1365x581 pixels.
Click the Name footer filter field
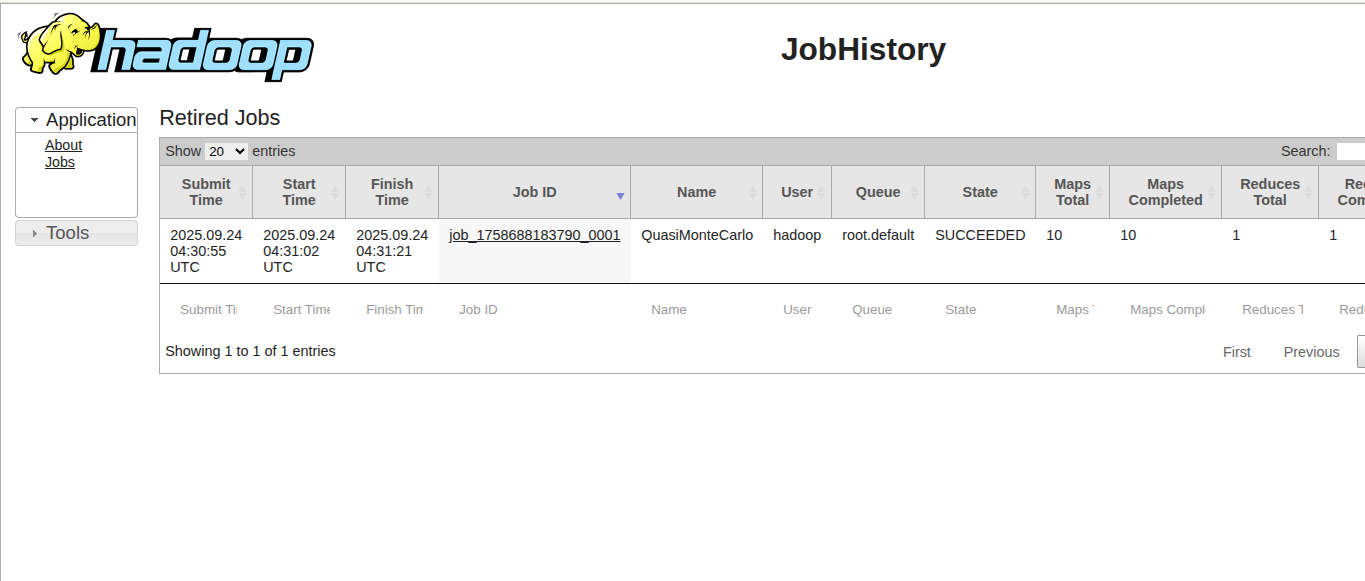pos(696,310)
